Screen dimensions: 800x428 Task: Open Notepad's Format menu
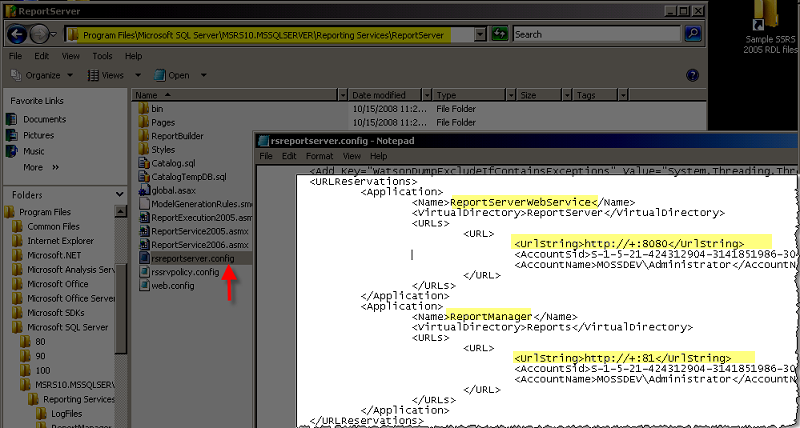coord(319,156)
